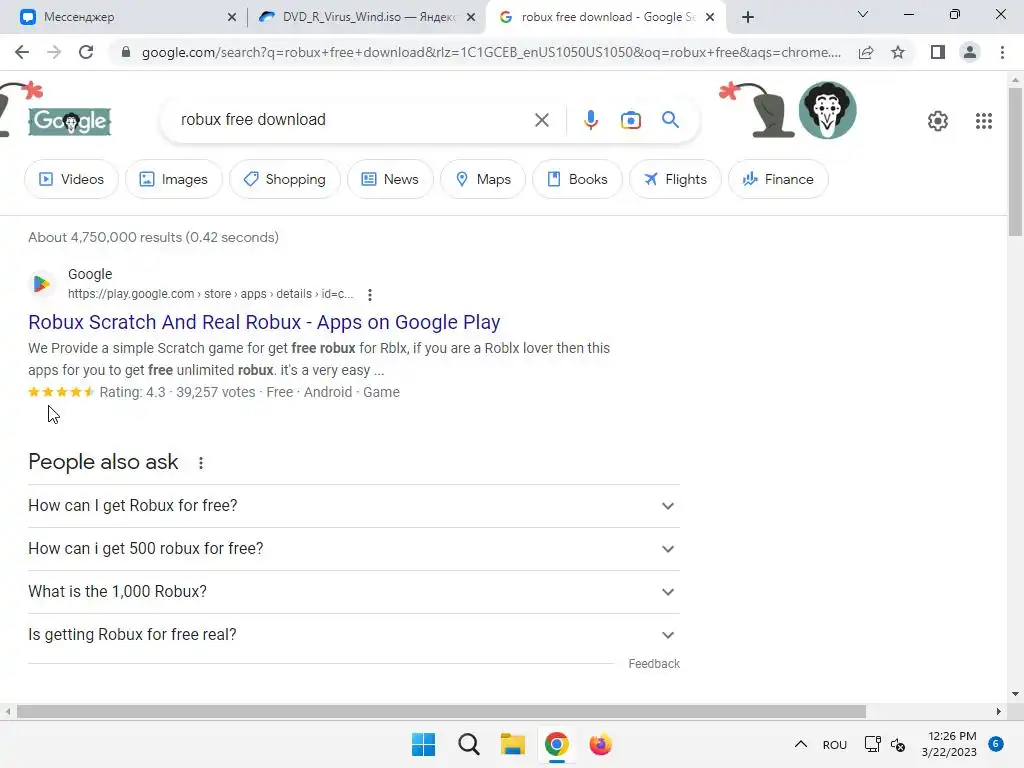Filter results by News

[390, 179]
